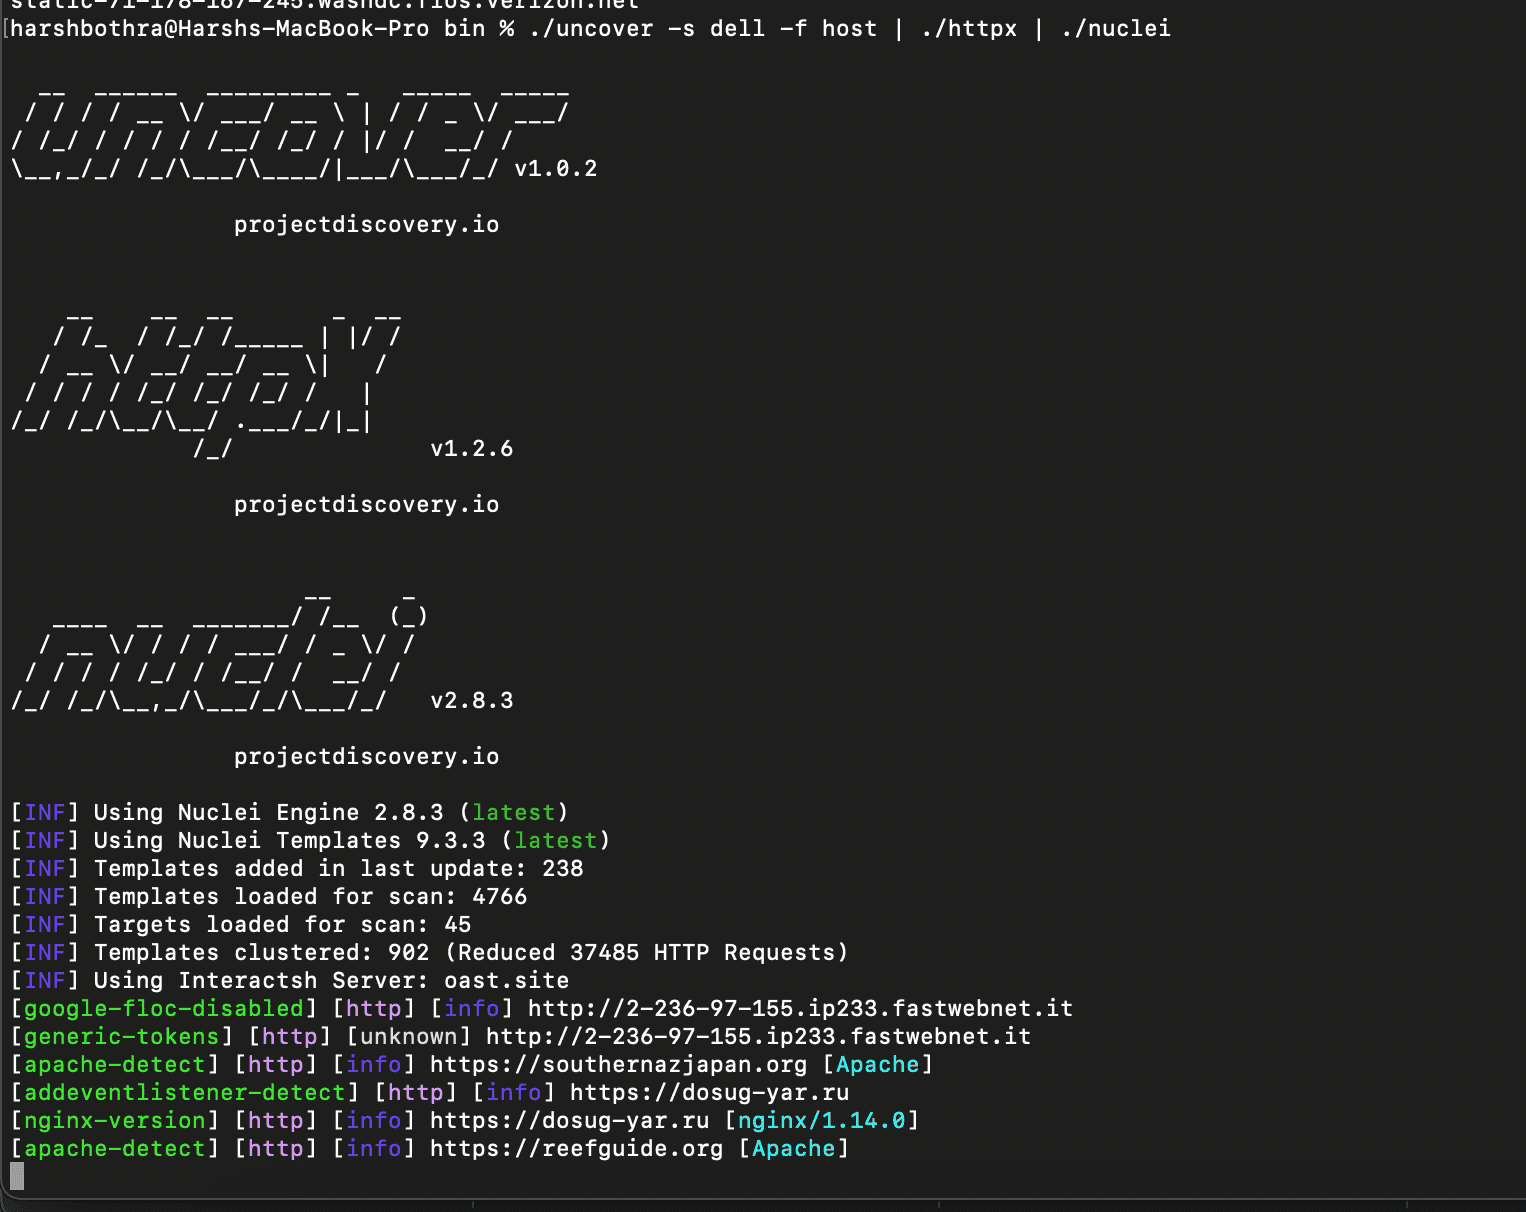The height and width of the screenshot is (1212, 1526).
Task: Click the generic-tokens template tag
Action: coord(121,1036)
